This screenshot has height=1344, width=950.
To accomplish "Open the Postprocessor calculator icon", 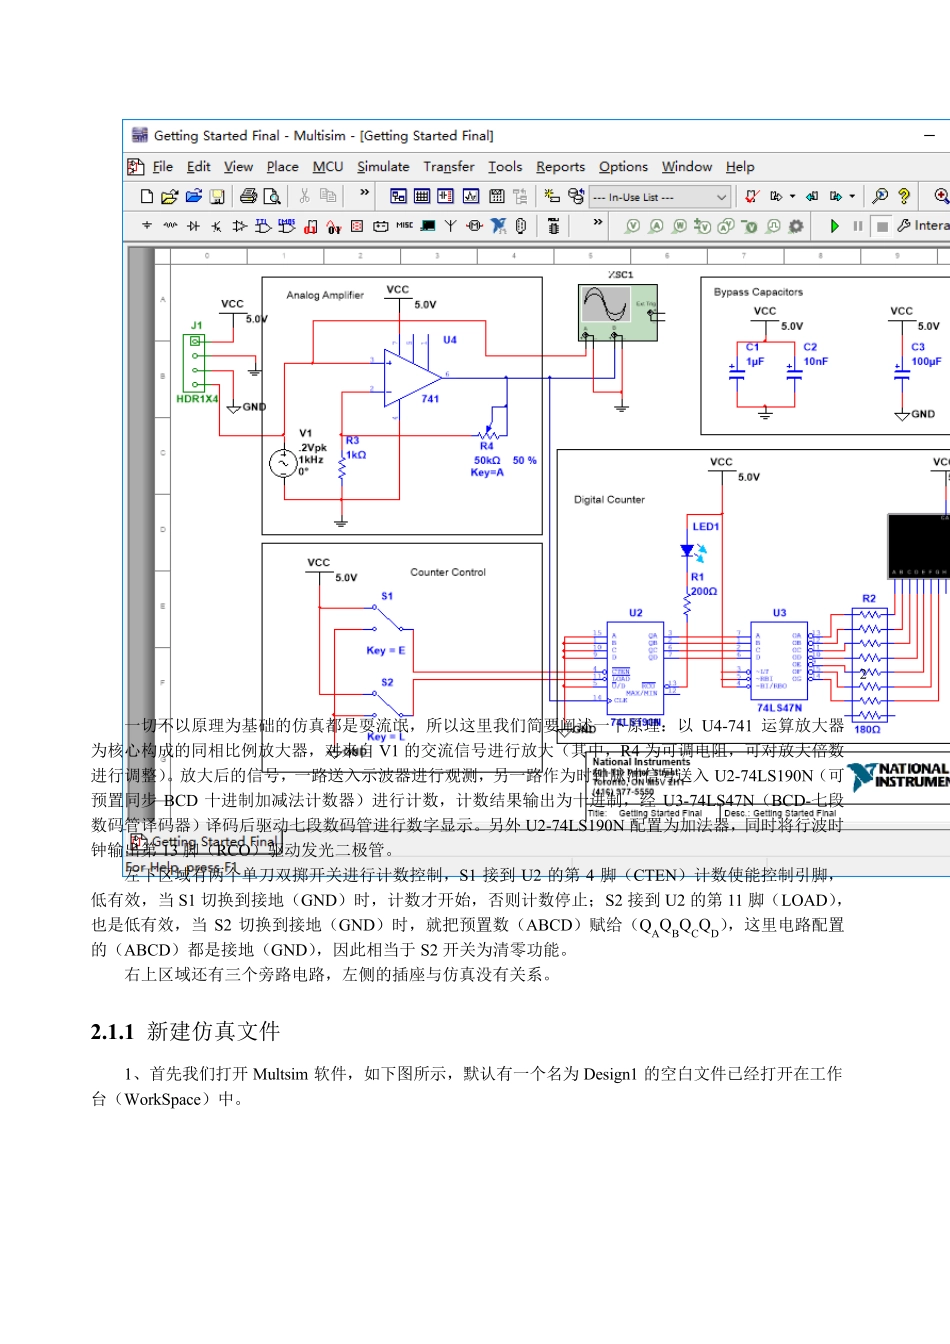I will click(496, 197).
